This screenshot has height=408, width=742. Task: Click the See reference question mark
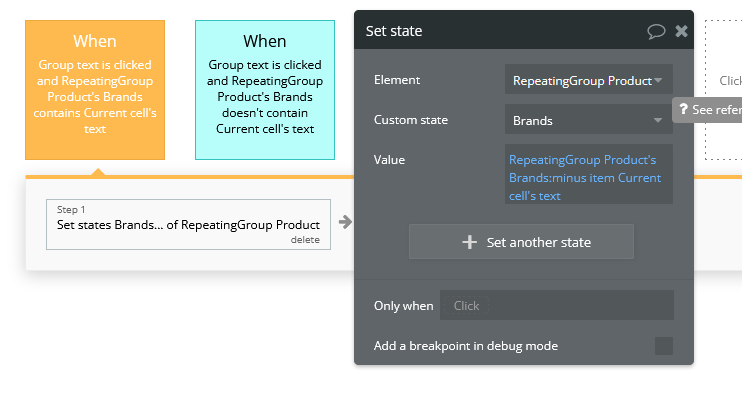click(683, 109)
